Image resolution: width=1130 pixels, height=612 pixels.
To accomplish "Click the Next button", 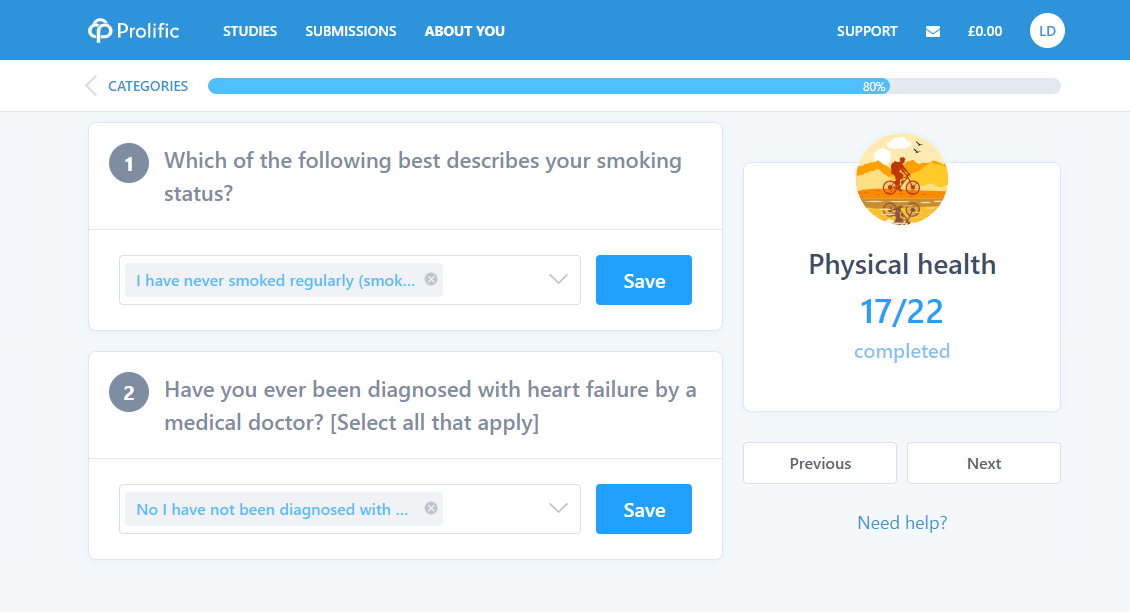I will click(x=984, y=464).
